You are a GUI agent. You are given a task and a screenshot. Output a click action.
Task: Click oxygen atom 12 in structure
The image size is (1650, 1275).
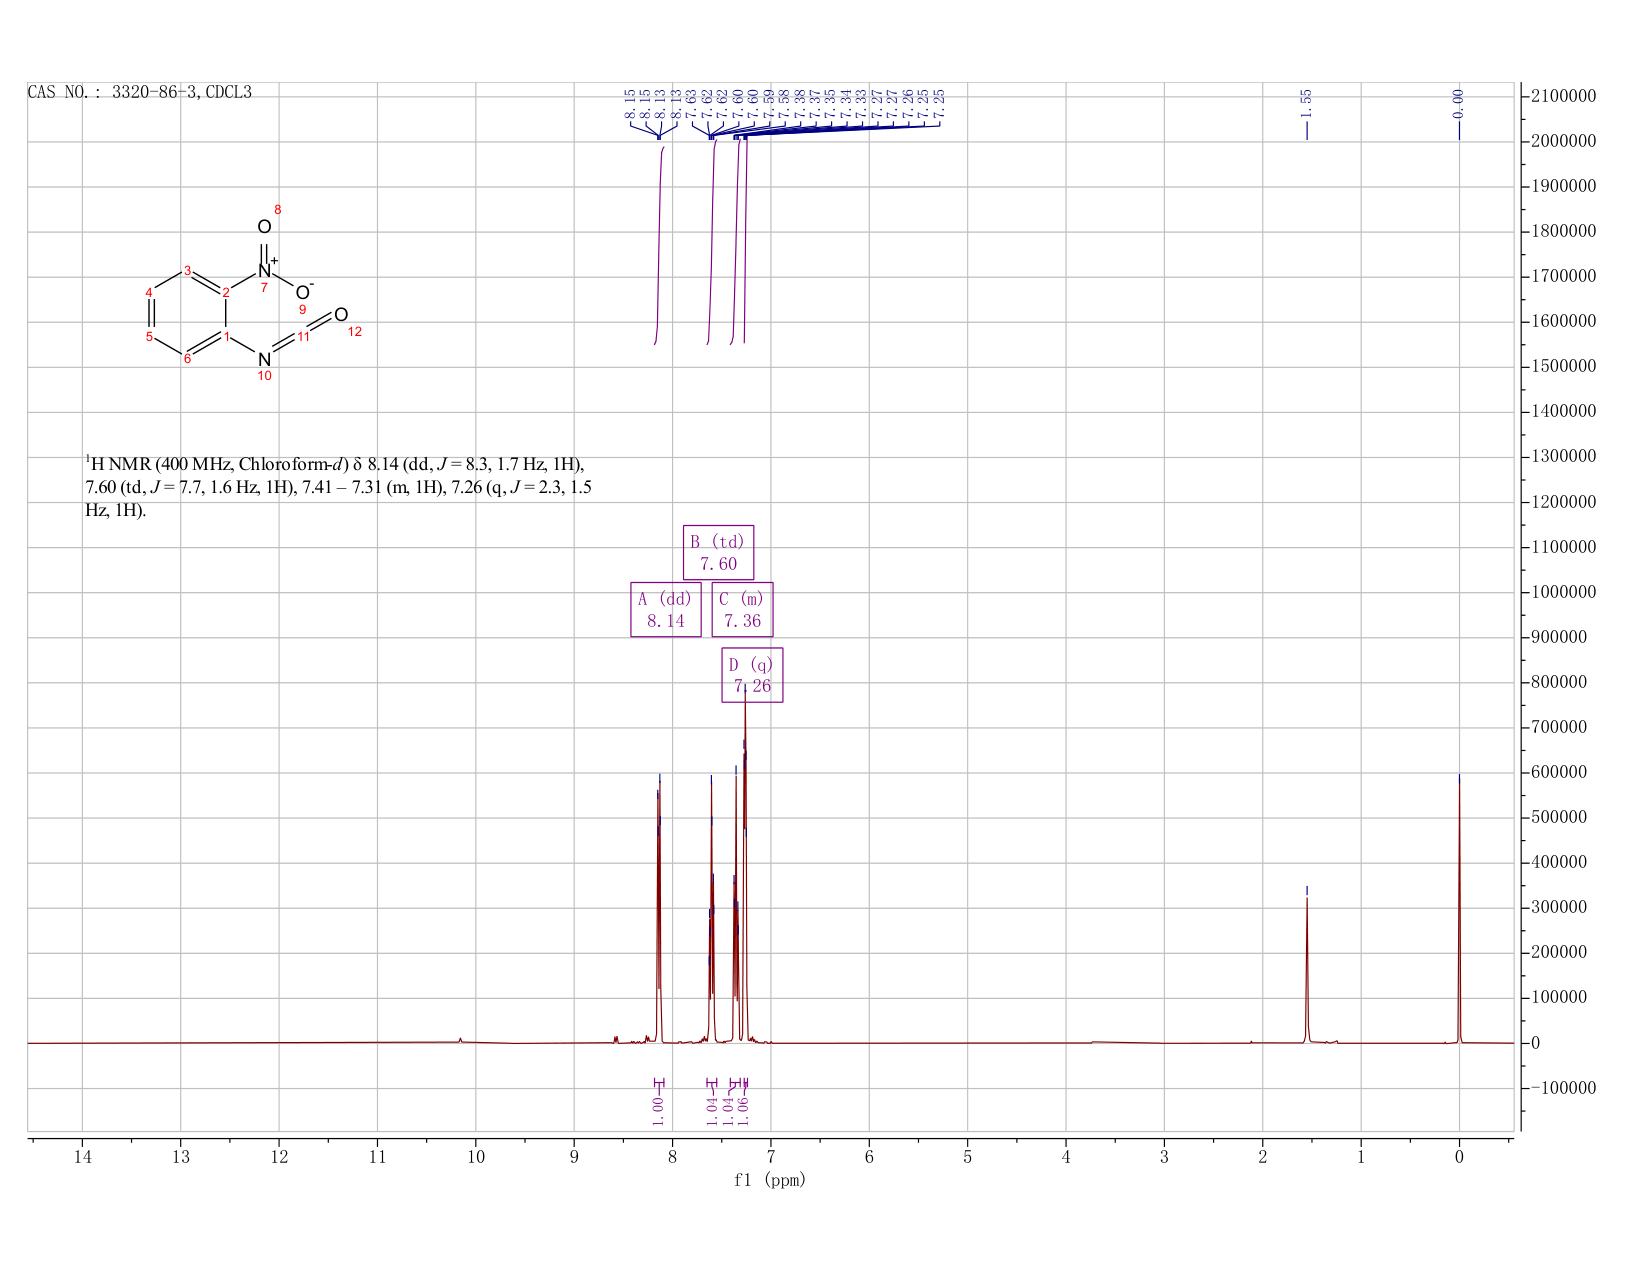(341, 315)
